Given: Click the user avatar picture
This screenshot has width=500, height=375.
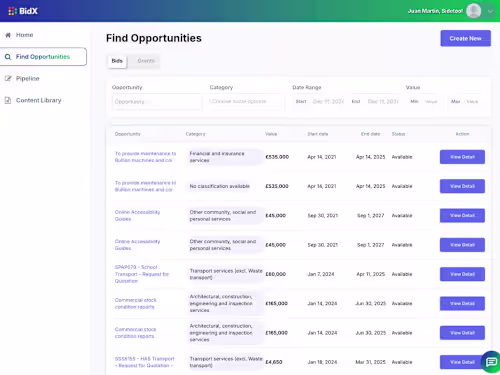Looking at the screenshot, I should point(473,11).
